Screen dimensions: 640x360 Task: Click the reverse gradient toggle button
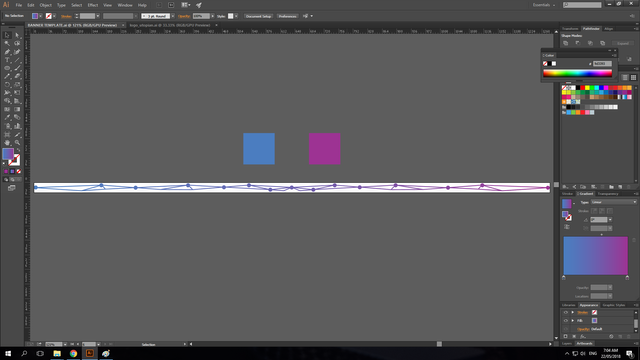click(x=567, y=227)
